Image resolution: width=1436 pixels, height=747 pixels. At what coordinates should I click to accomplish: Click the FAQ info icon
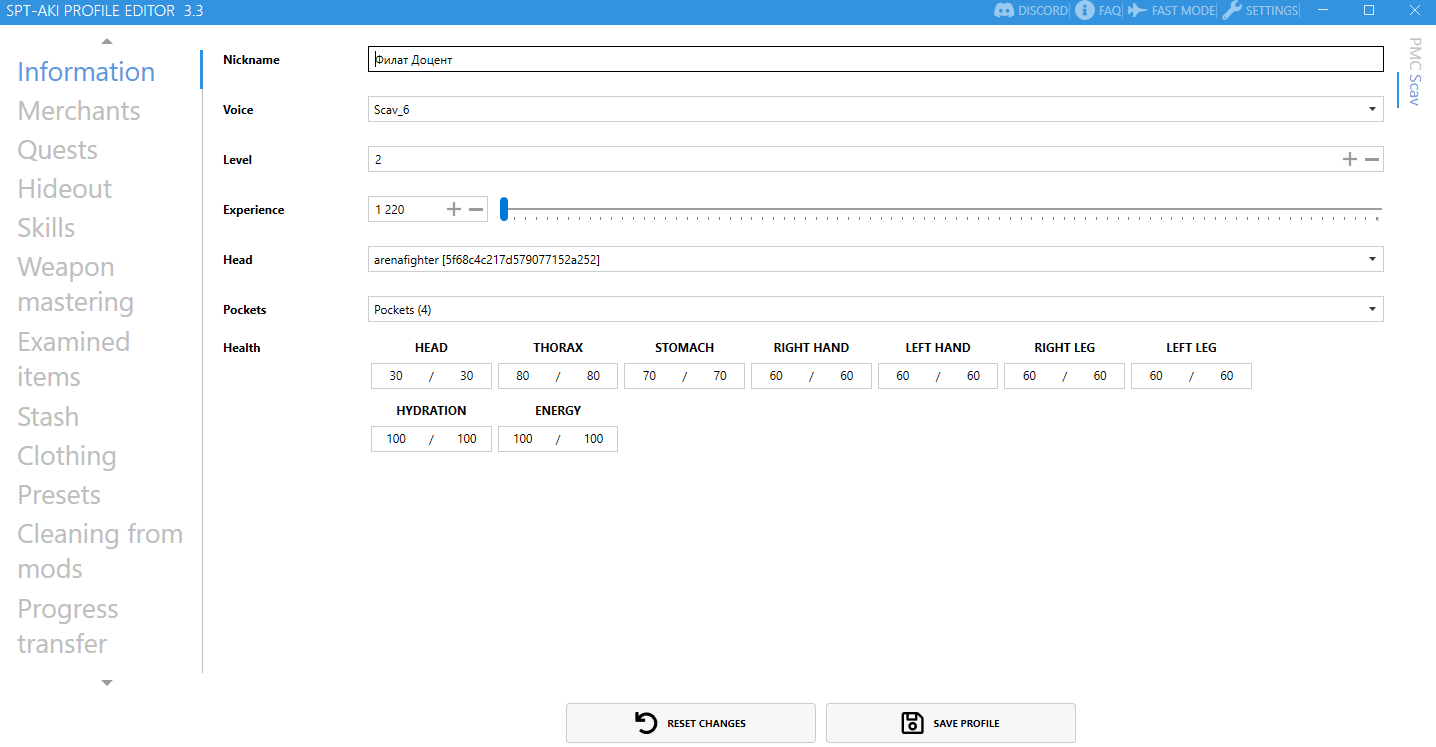pyautogui.click(x=1084, y=11)
